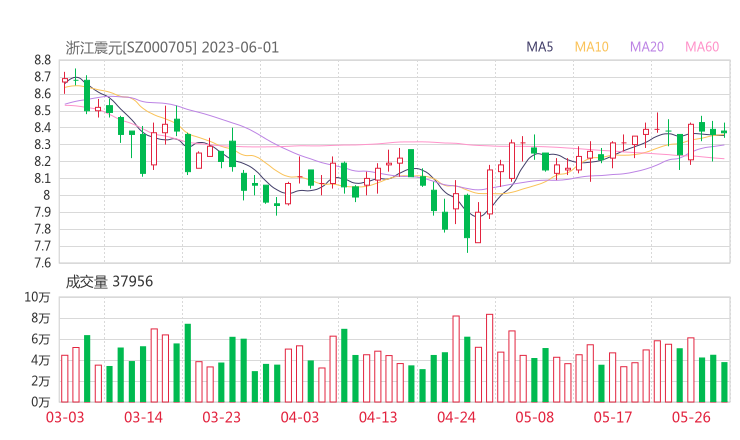This screenshot has height=440, width=740.
Task: Click the 4万 volume axis label
Action: coord(41,360)
